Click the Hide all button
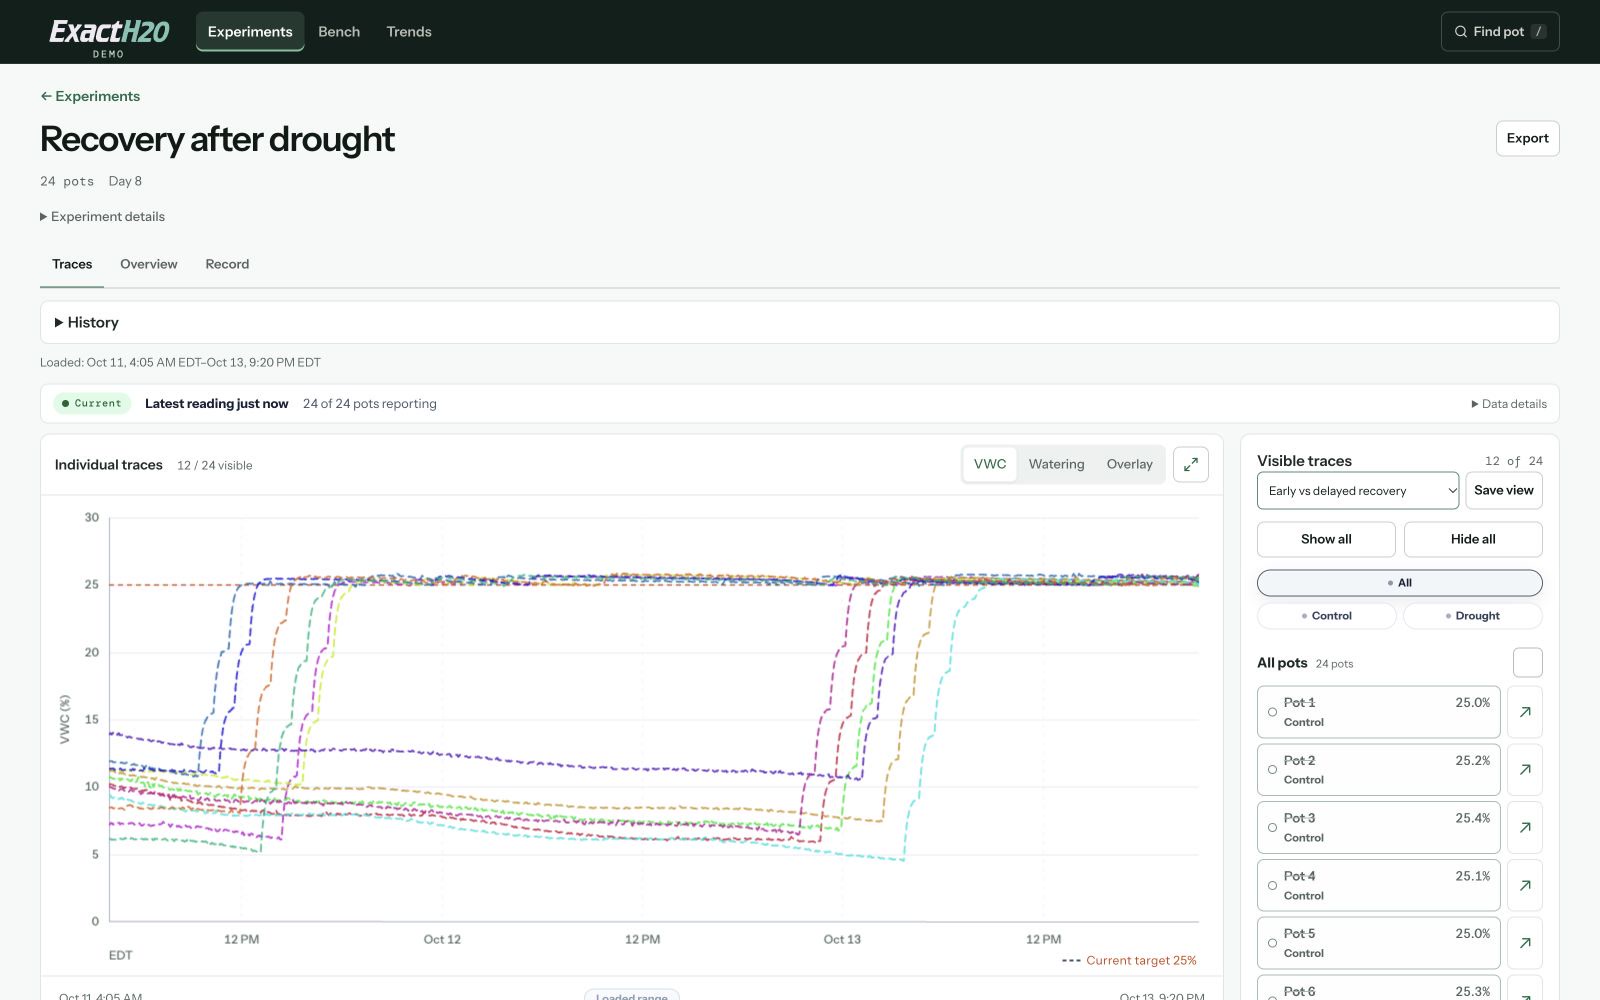Viewport: 1600px width, 1000px height. click(1473, 539)
